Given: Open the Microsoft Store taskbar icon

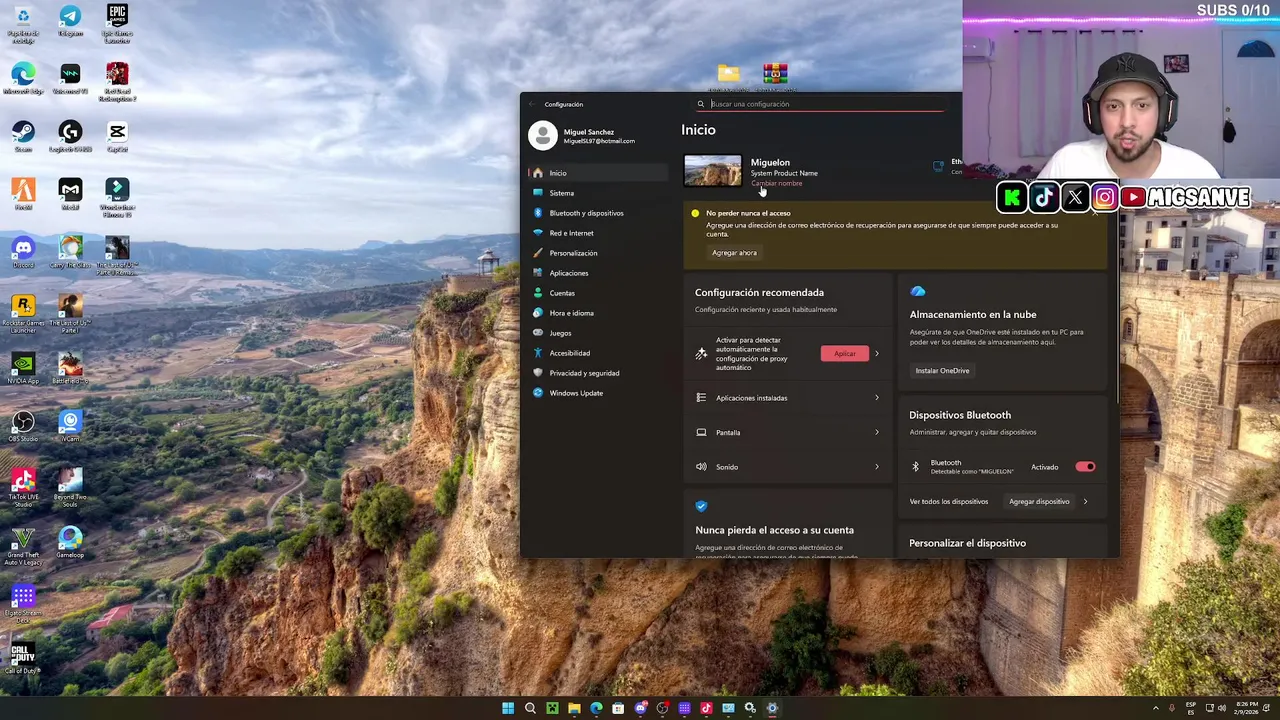Looking at the screenshot, I should [618, 708].
